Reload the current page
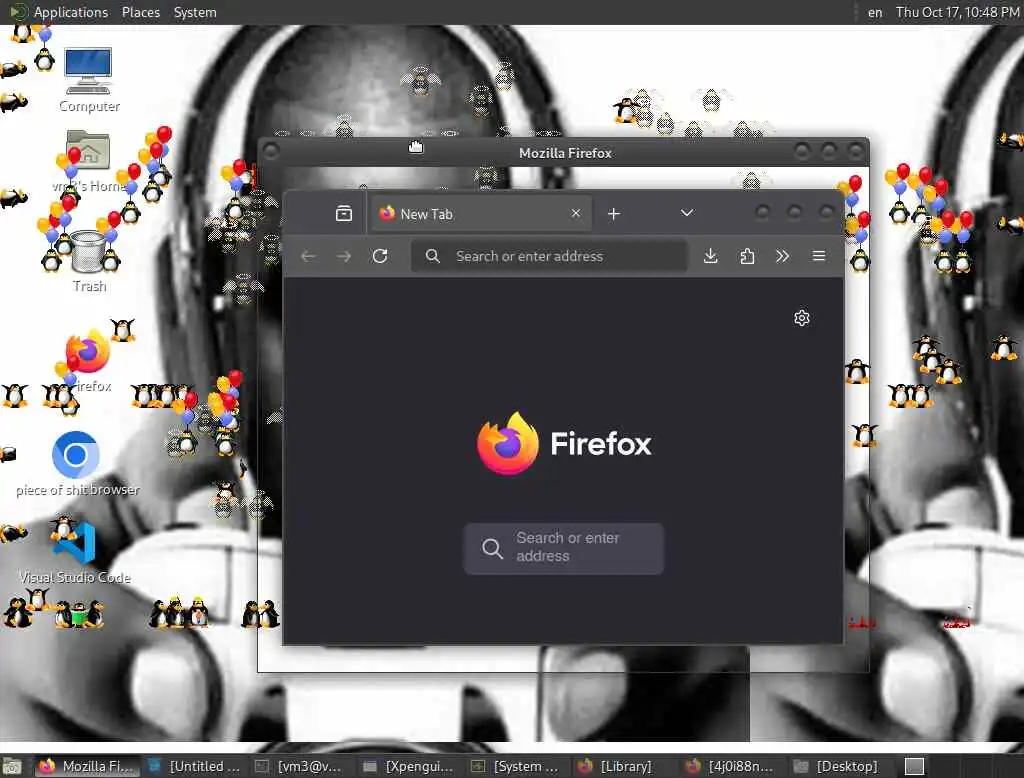Viewport: 1024px width, 778px height. [380, 256]
